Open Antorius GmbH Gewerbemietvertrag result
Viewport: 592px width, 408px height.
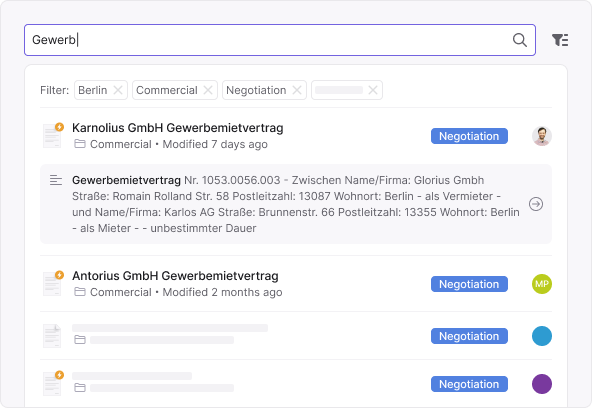175,276
